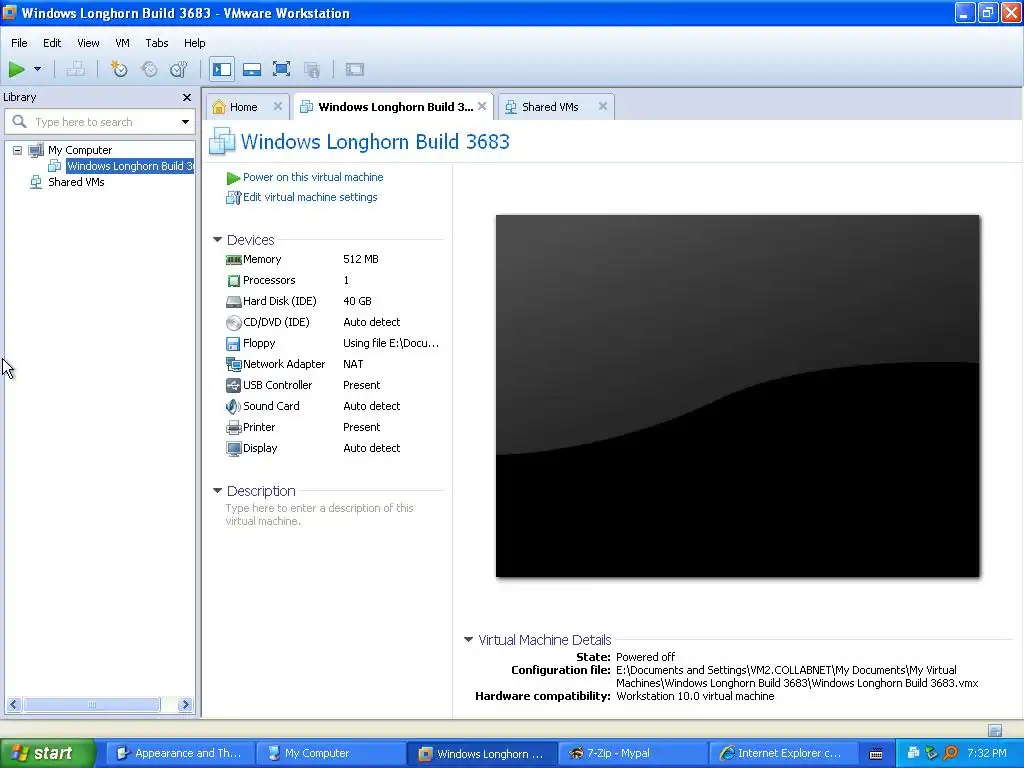Image resolution: width=1024 pixels, height=768 pixels.
Task: Click the library scrollbar left arrow
Action: coord(14,705)
